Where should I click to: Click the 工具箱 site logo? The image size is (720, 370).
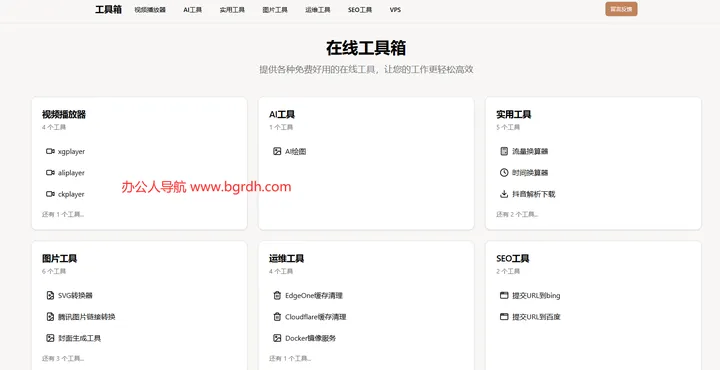[108, 10]
